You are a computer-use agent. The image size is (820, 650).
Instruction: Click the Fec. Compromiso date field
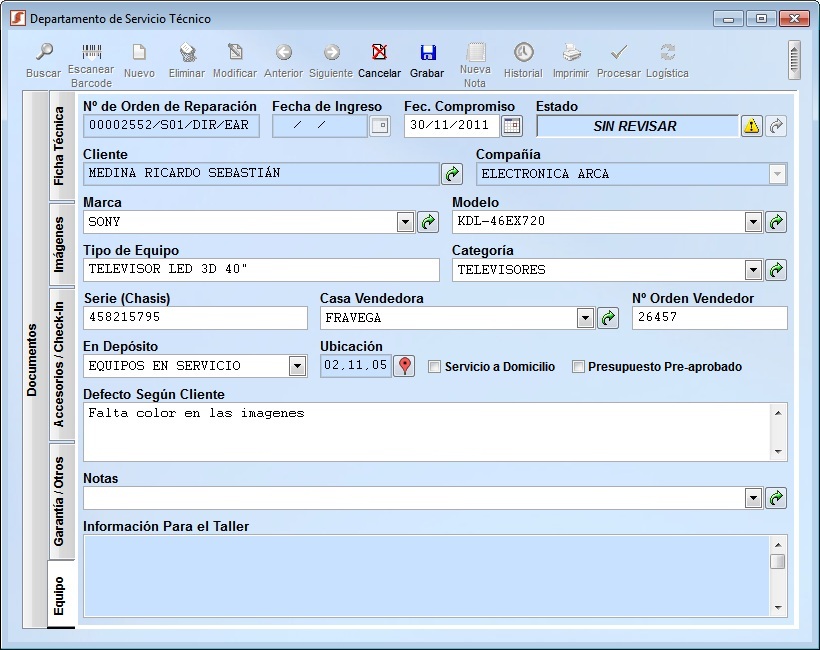click(x=452, y=126)
